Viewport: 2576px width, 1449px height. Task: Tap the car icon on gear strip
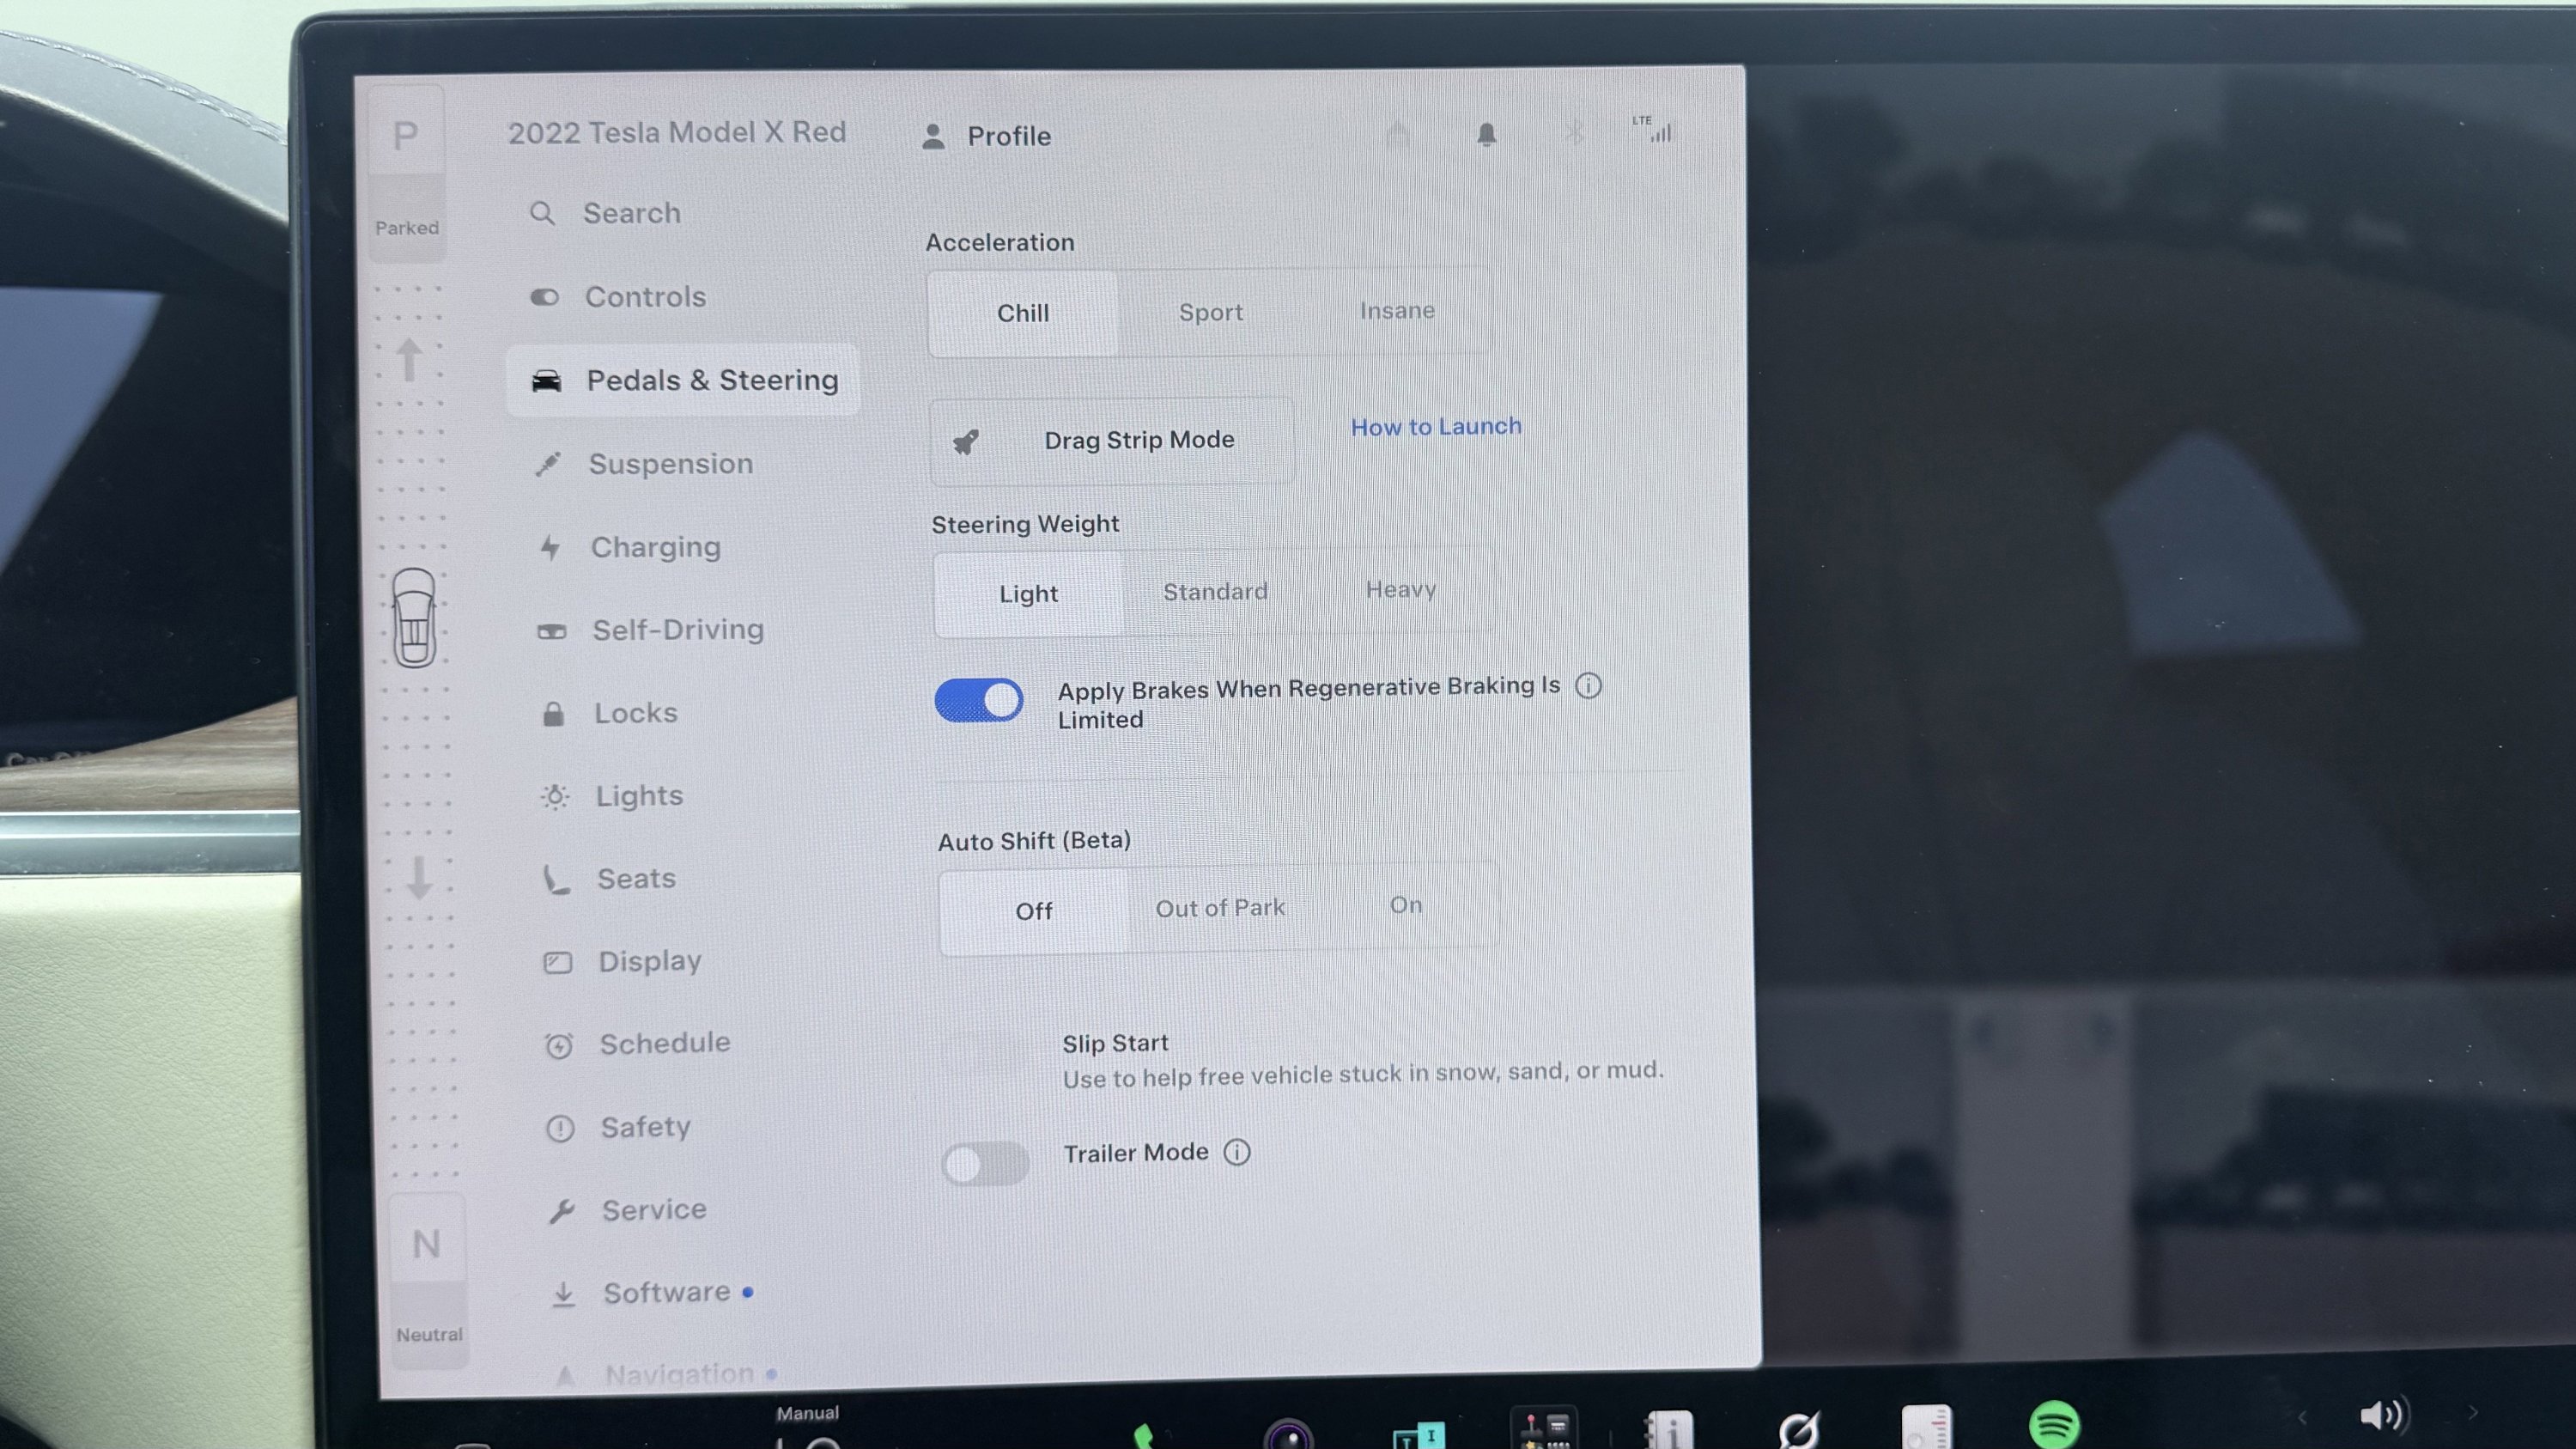414,618
